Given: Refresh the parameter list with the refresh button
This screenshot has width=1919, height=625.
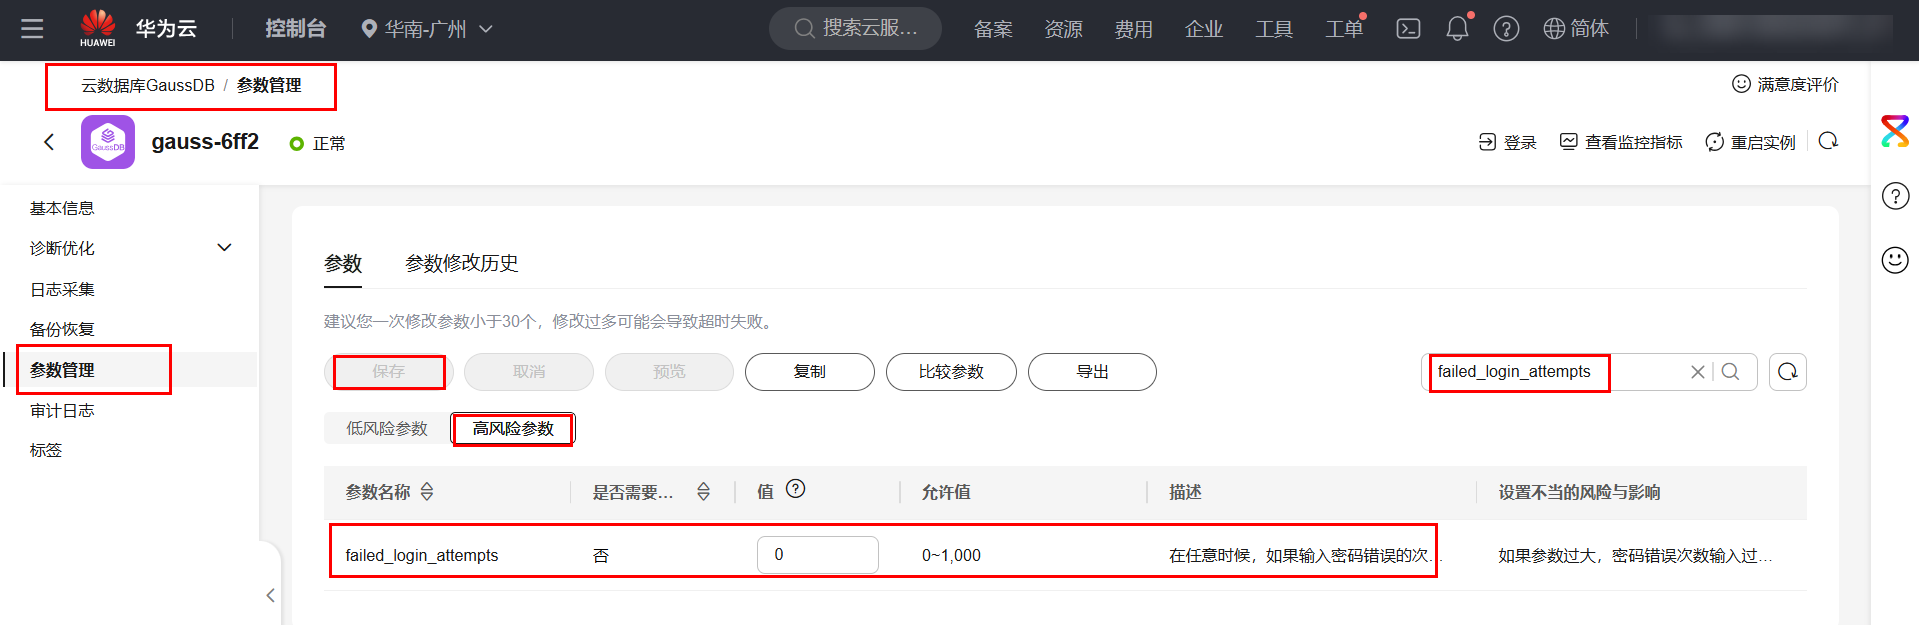Looking at the screenshot, I should (x=1788, y=372).
